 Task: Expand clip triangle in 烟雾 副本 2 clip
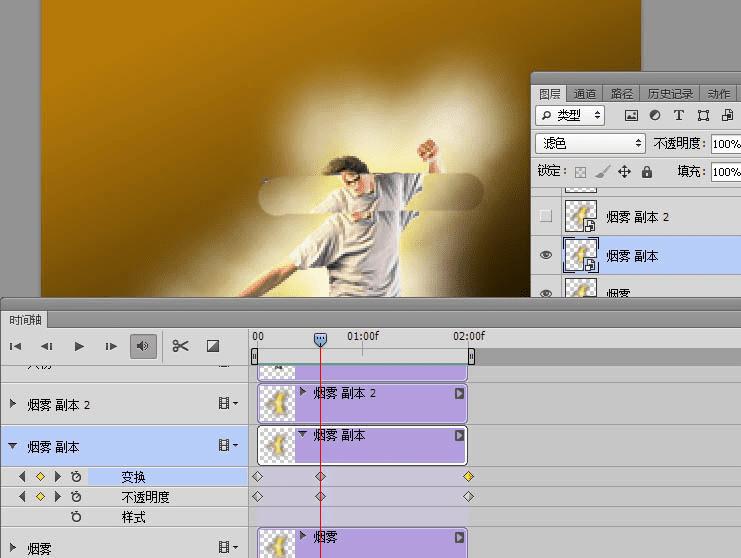[x=302, y=391]
